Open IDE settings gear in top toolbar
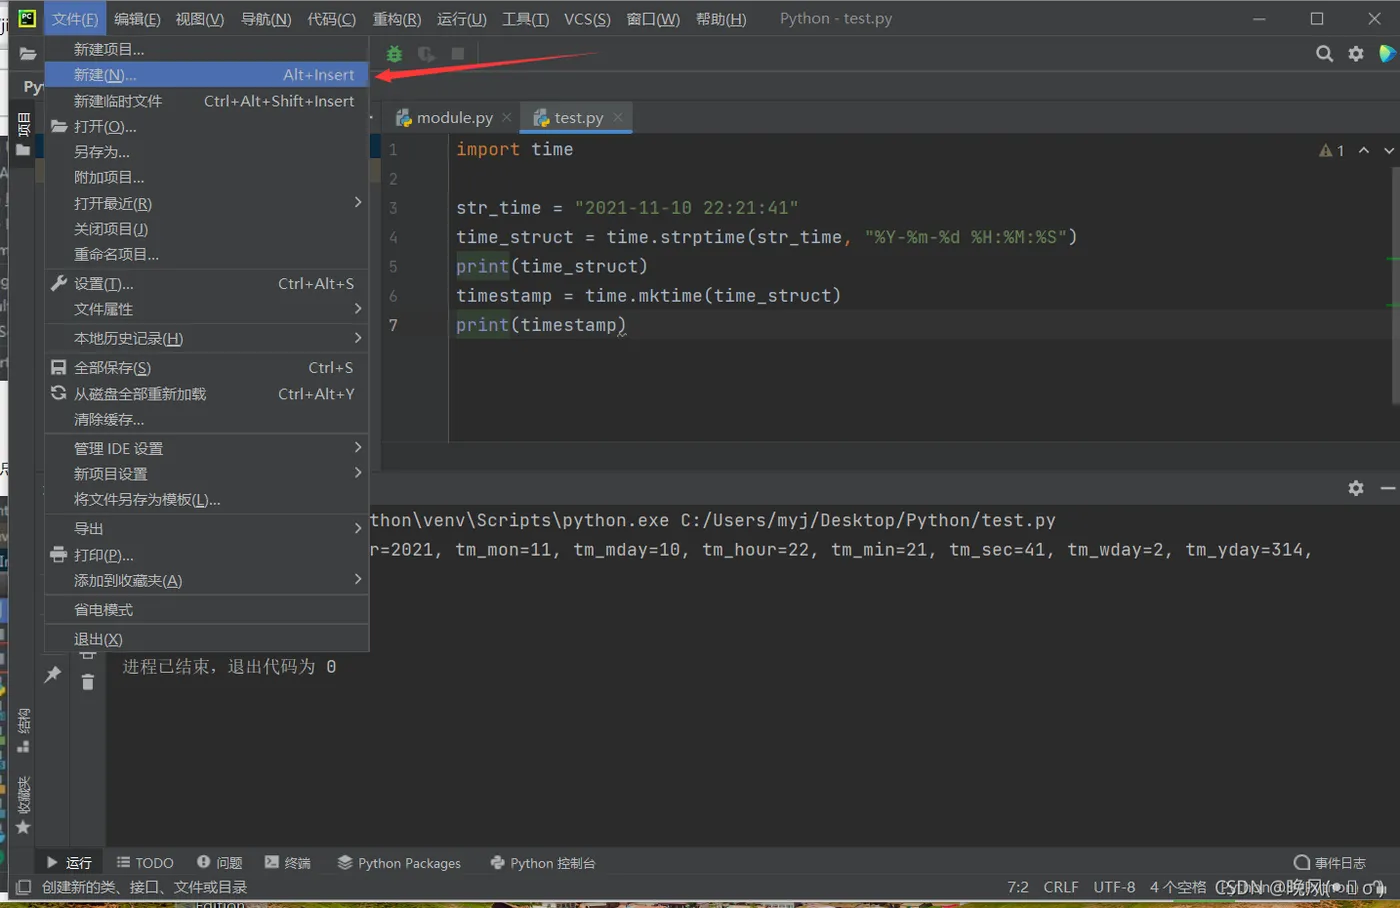 1356,54
